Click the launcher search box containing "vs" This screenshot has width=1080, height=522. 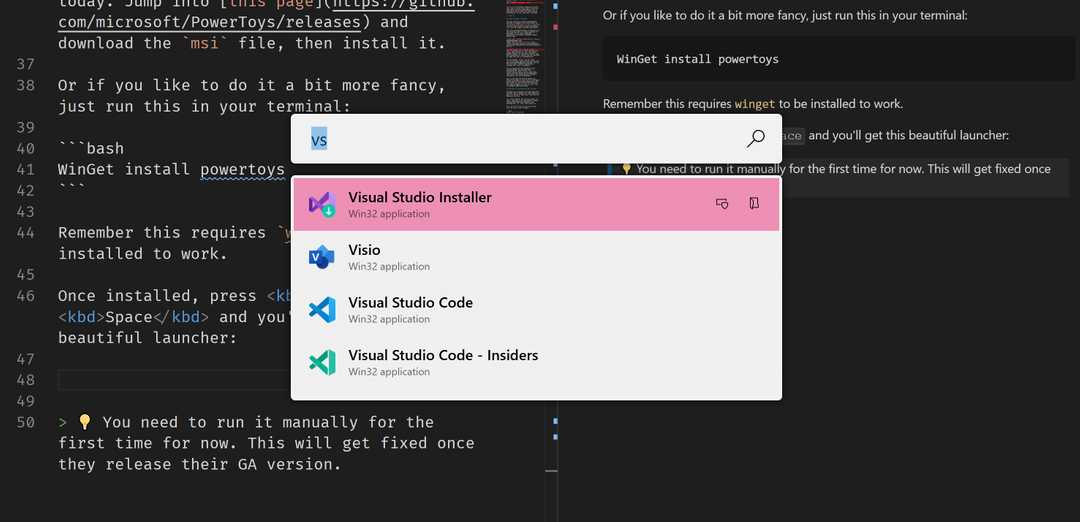click(x=537, y=138)
